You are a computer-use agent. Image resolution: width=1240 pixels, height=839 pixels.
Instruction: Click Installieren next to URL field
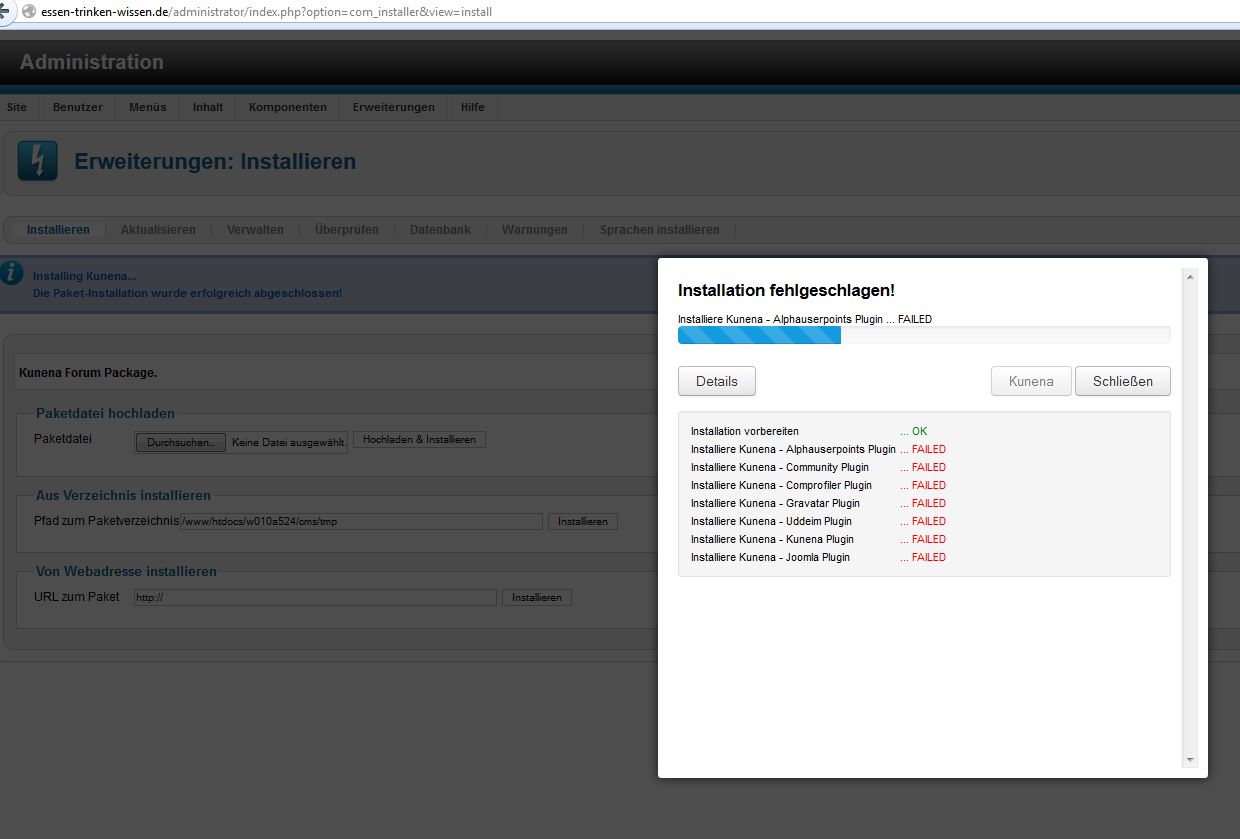537,598
